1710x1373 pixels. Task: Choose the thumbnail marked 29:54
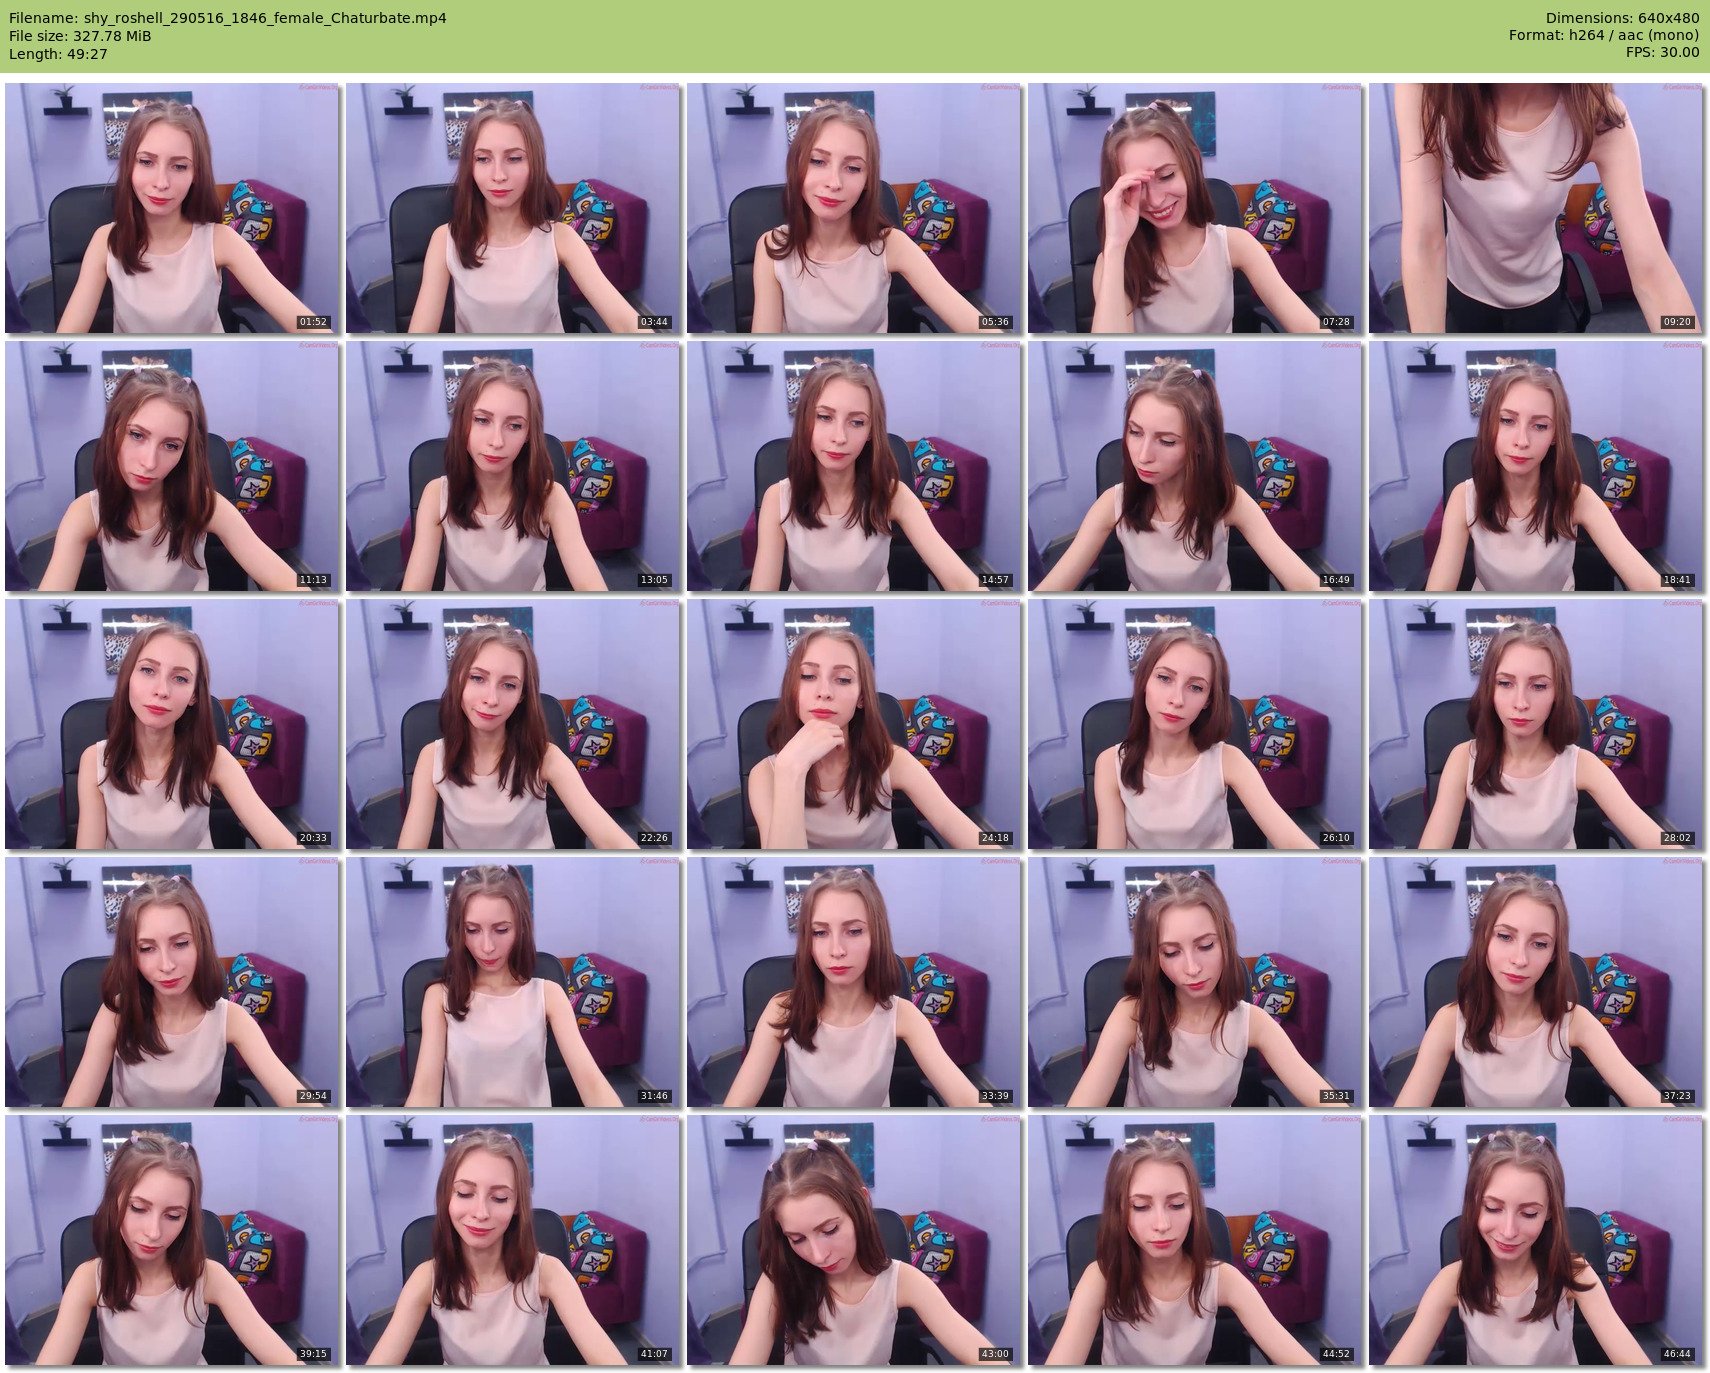(x=171, y=982)
